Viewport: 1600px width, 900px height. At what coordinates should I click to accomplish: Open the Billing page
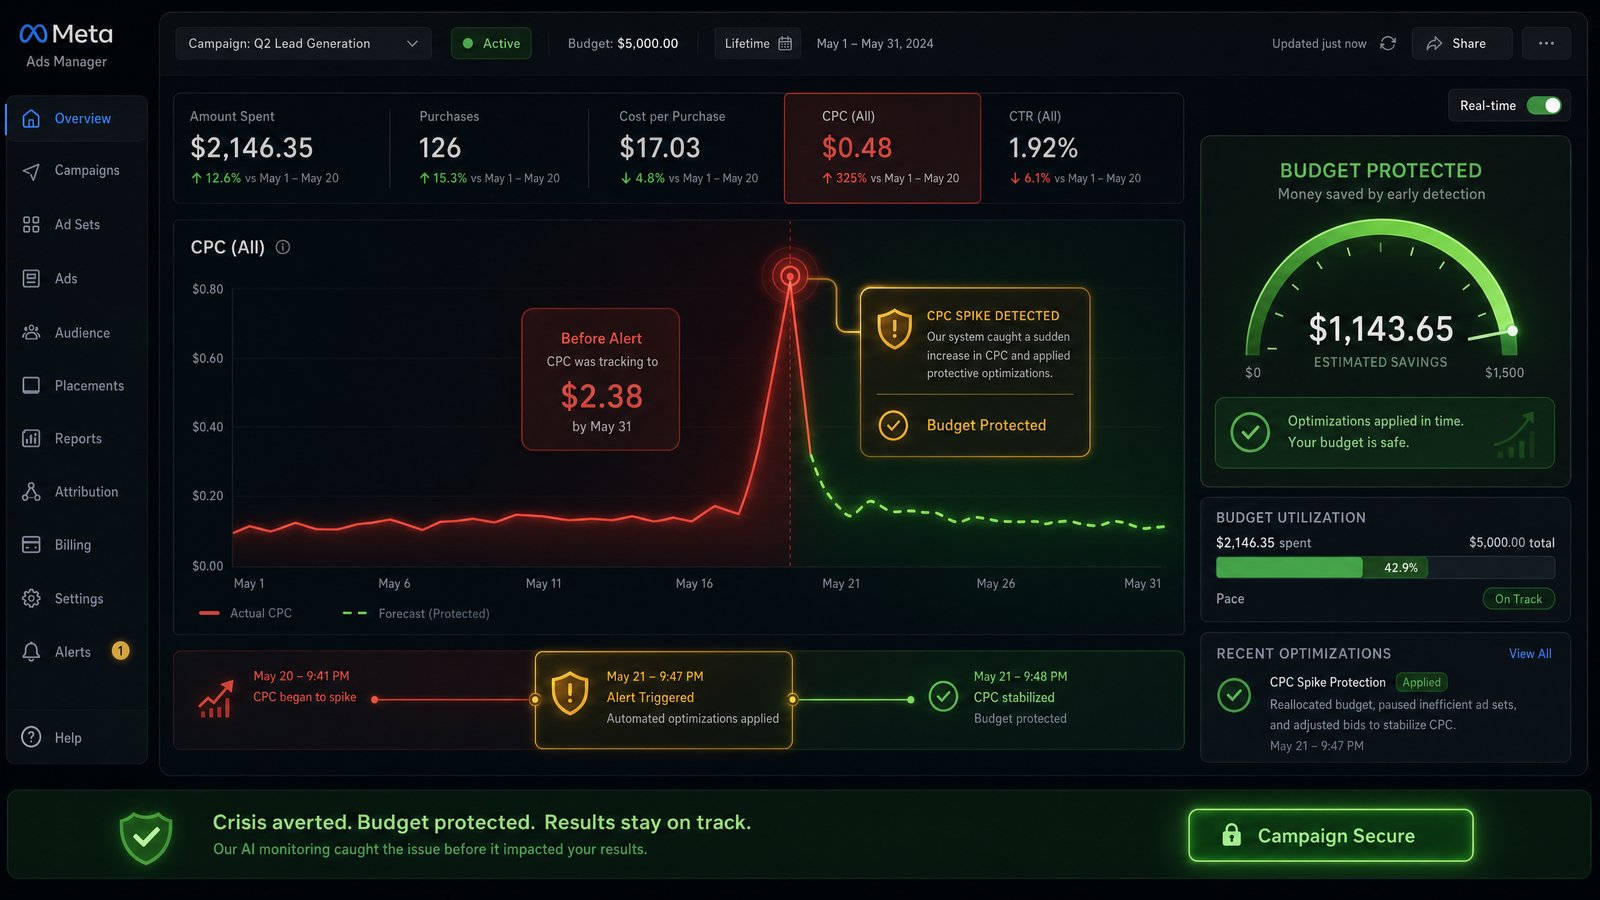77,544
